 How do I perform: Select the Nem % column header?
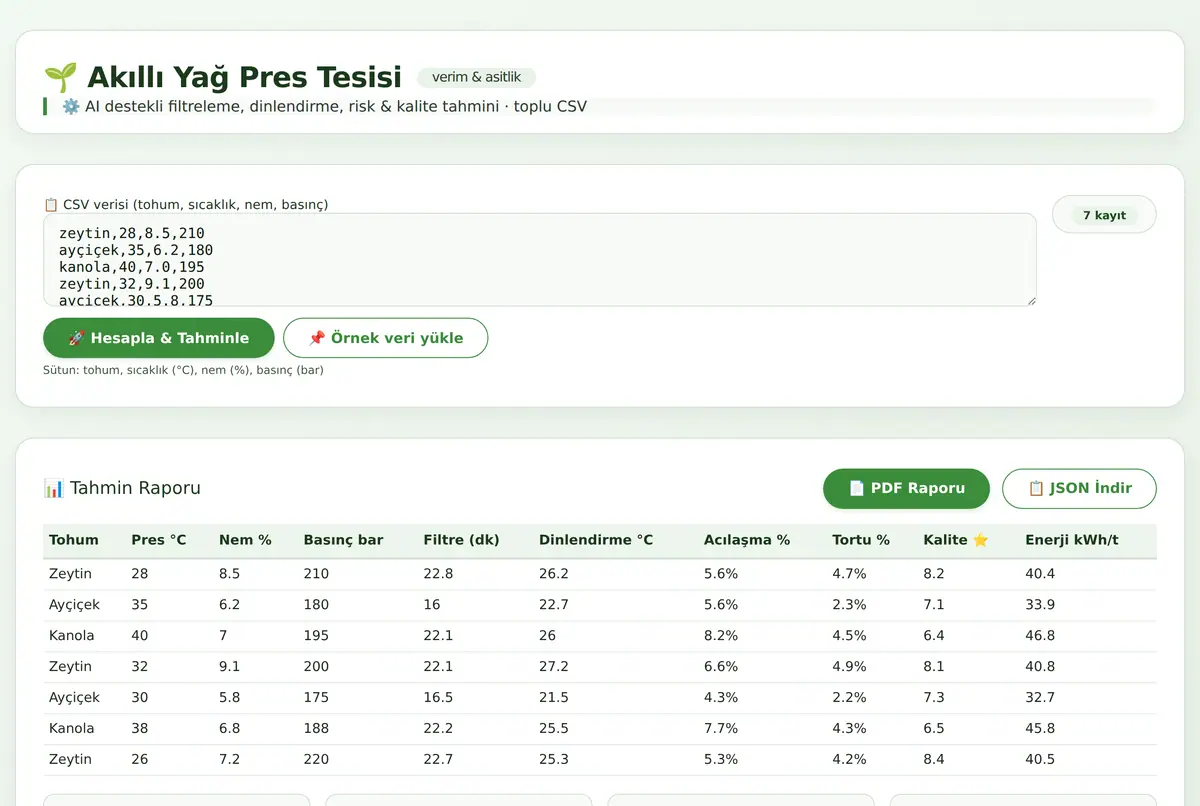click(x=245, y=540)
